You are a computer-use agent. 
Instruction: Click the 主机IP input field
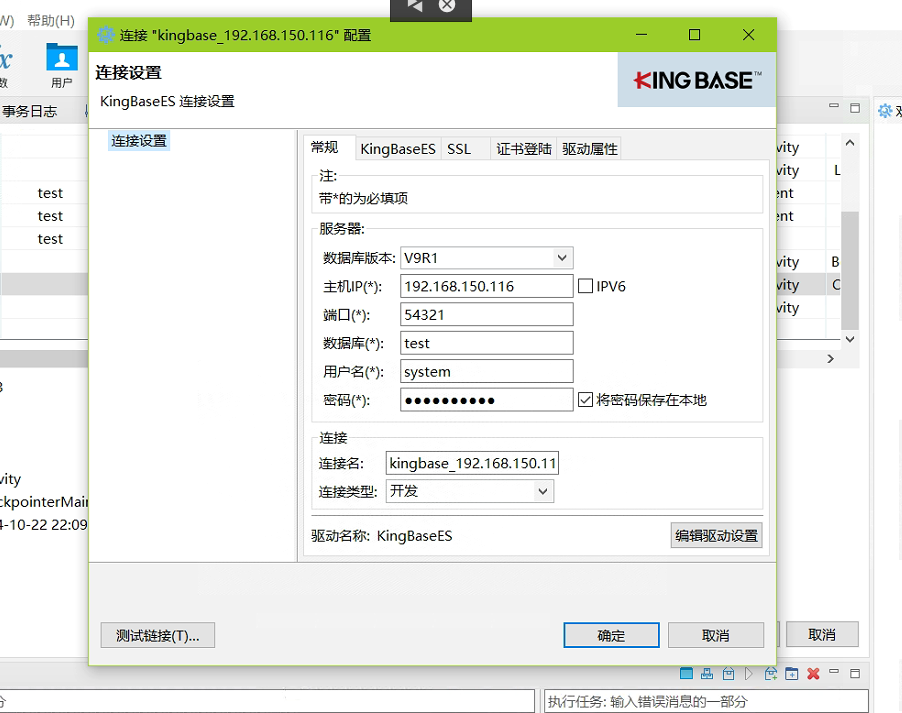coord(486,286)
